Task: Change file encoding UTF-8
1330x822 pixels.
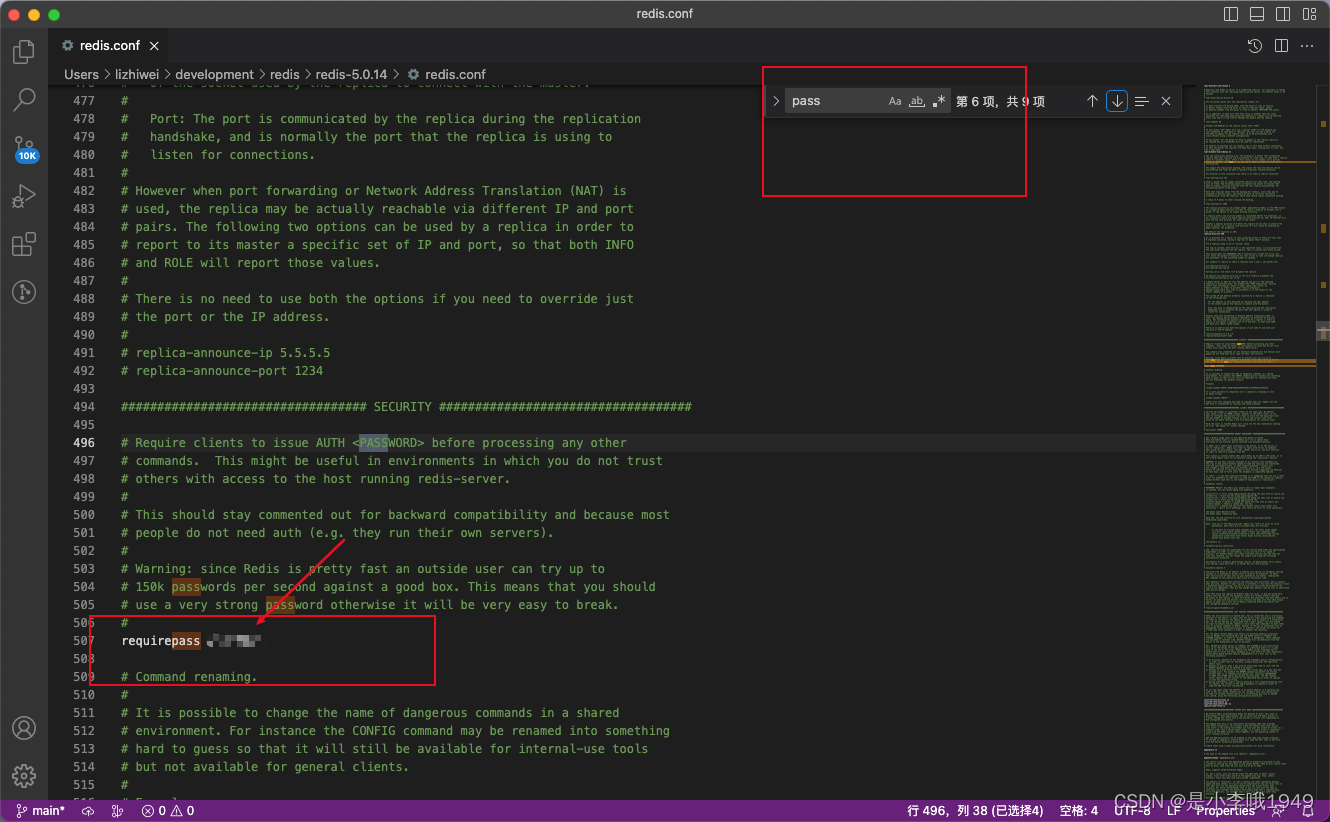Action: (x=1133, y=811)
